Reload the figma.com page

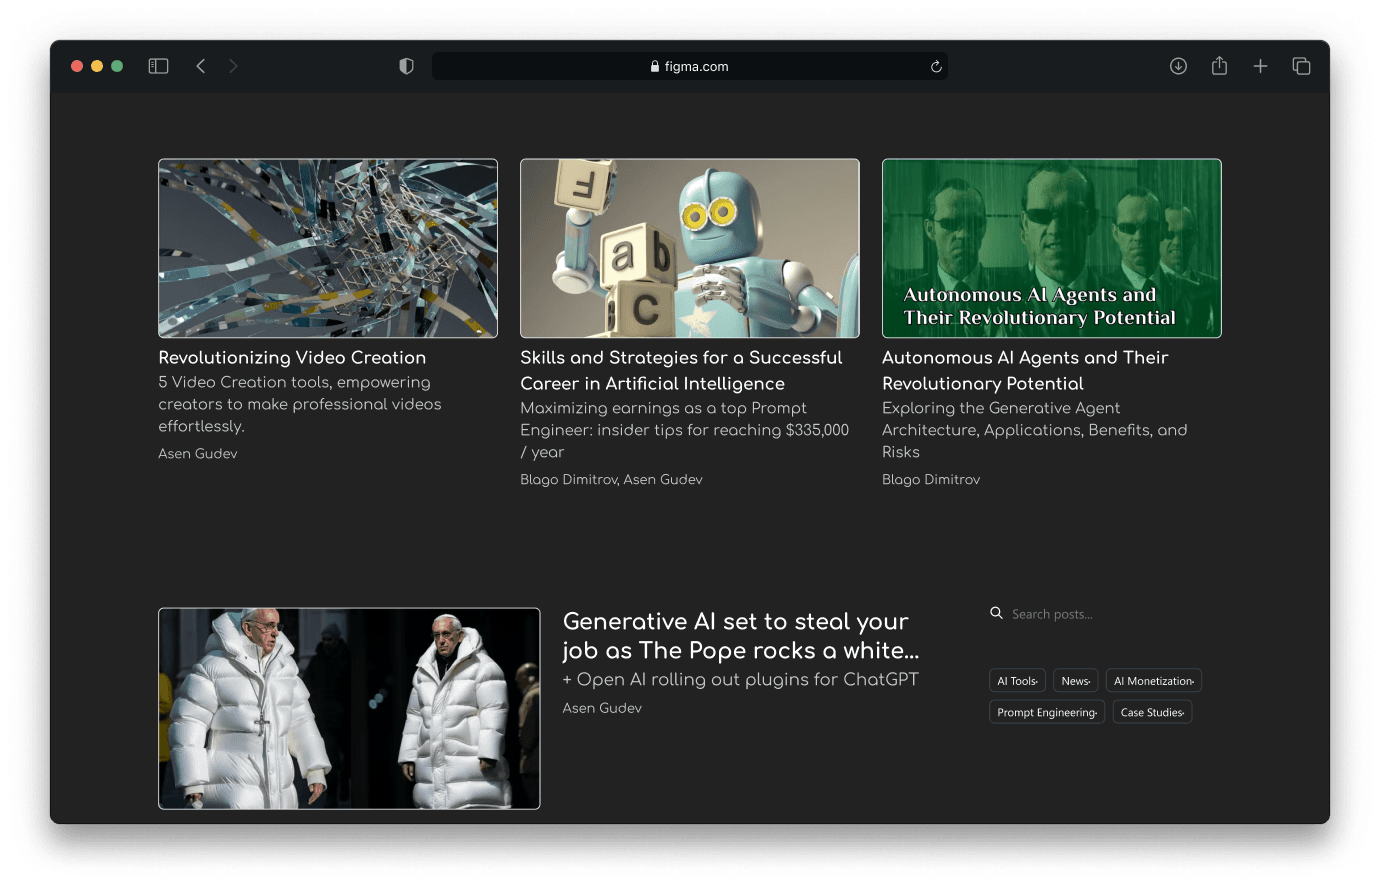(936, 67)
